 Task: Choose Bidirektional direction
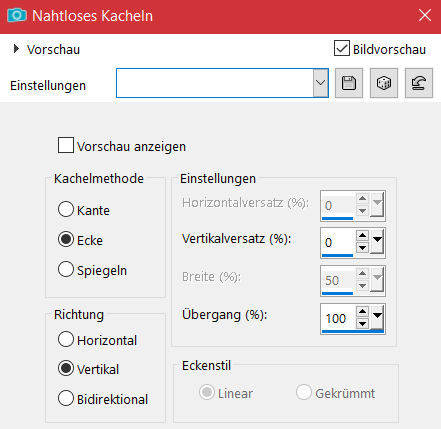[66, 398]
